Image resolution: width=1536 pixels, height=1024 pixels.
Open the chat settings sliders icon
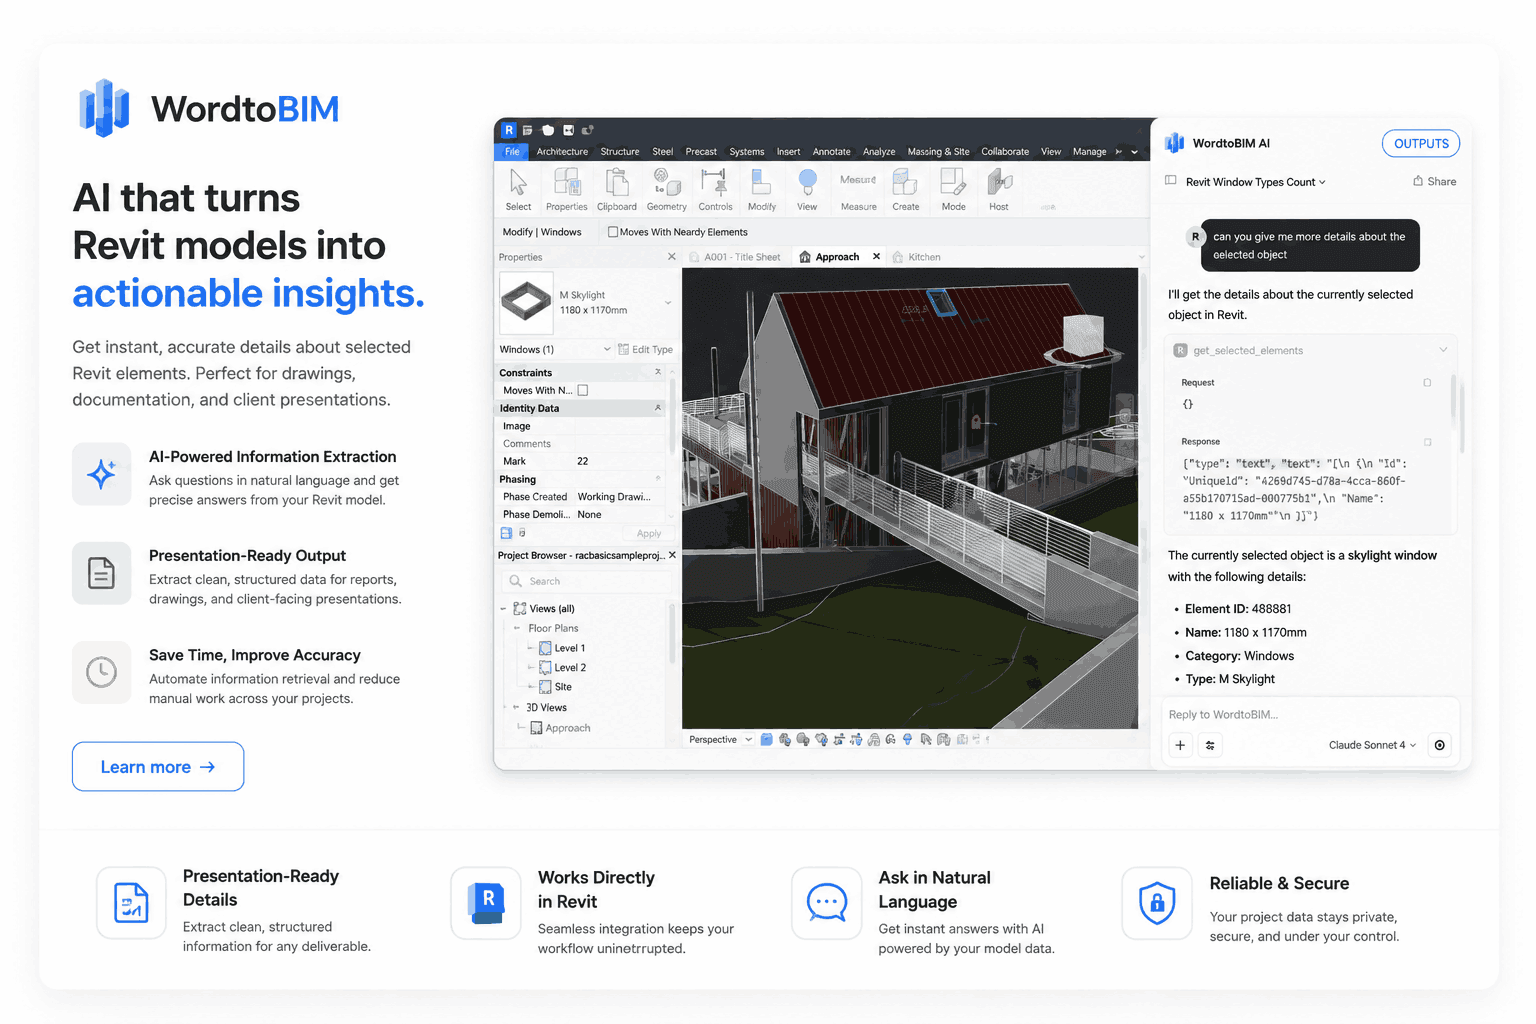(1210, 745)
